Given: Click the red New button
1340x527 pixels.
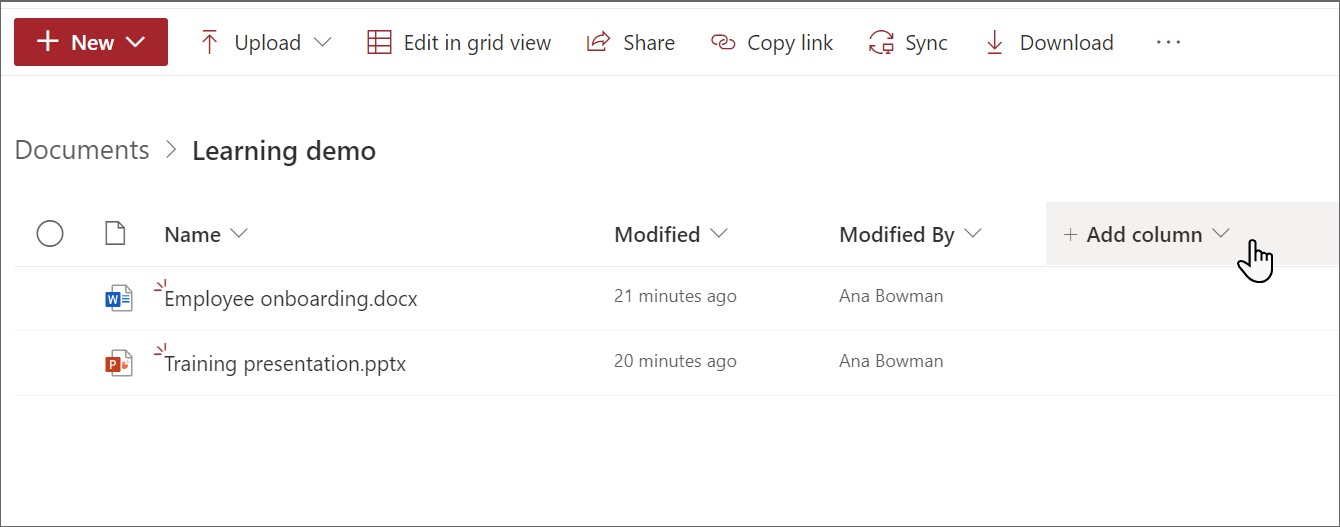Looking at the screenshot, I should pos(91,42).
